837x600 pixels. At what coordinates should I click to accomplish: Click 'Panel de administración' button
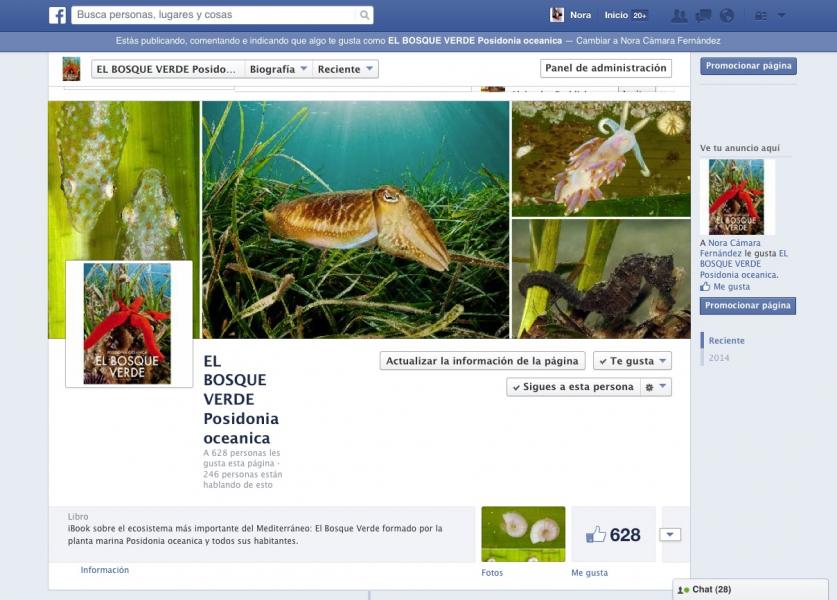606,68
